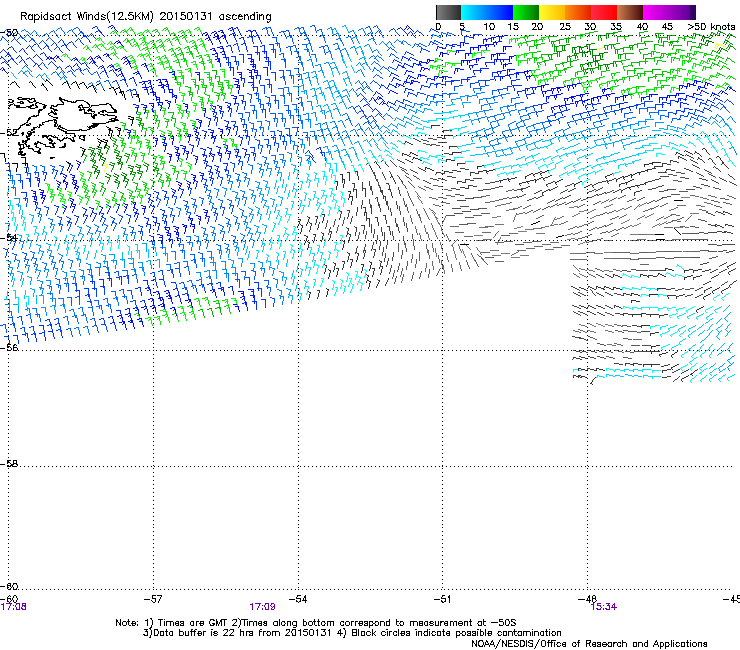Viewport: 740px width, 650px height.
Task: Click the green 15-20 knots legend swatch
Action: pos(526,12)
